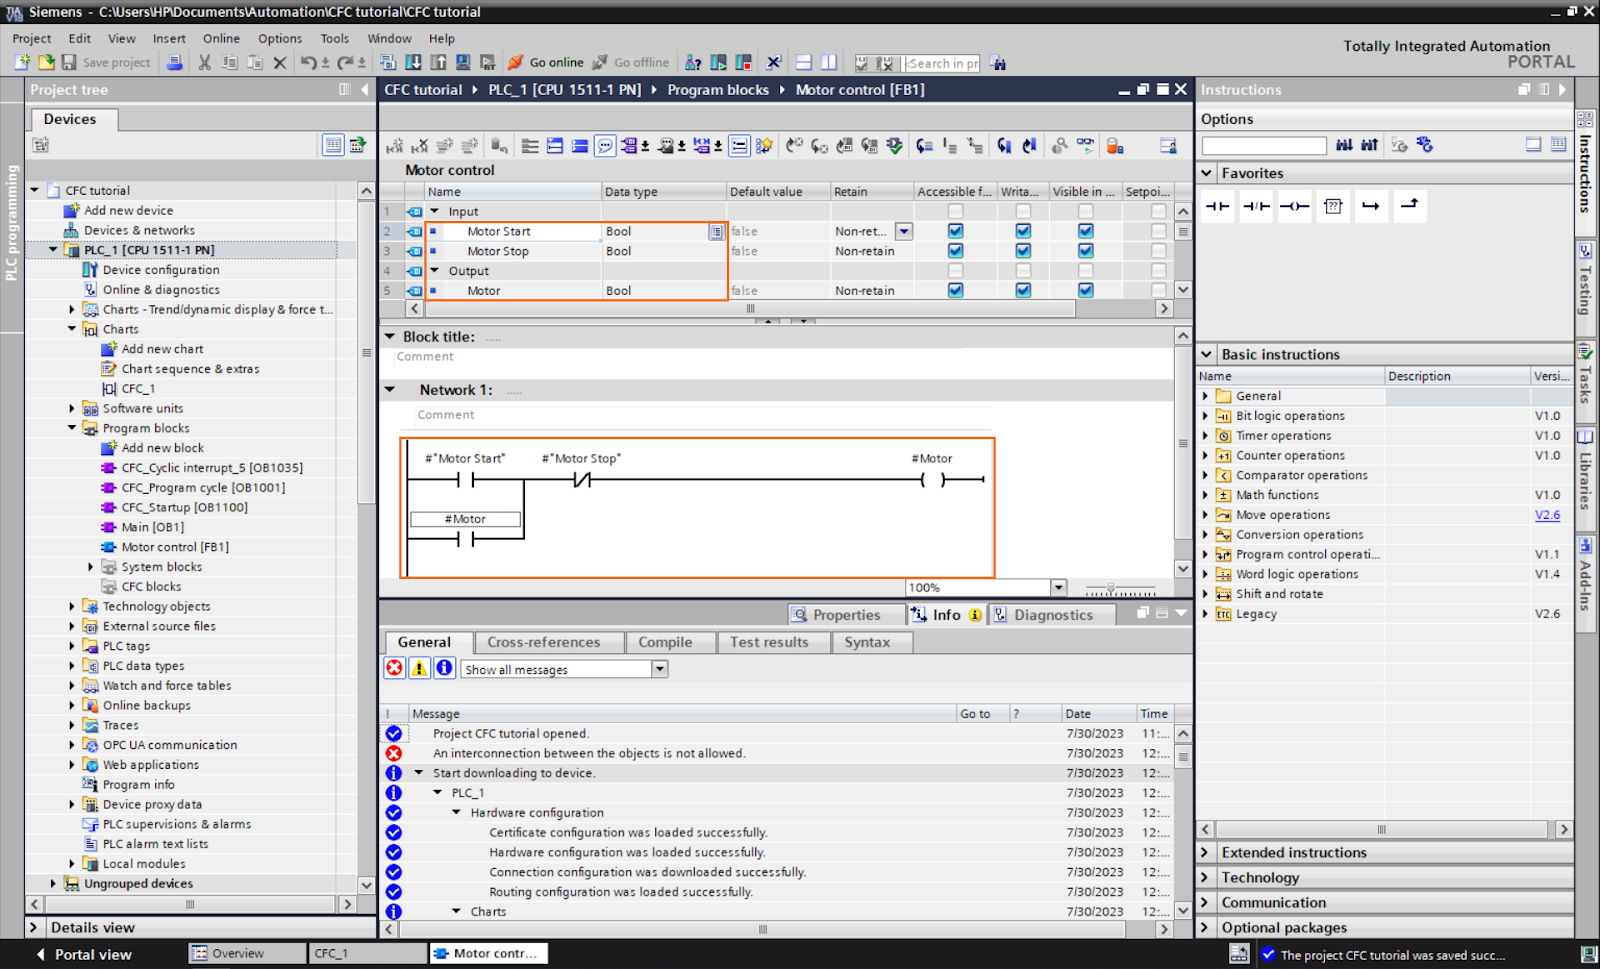
Task: Open the Online menu
Action: [220, 38]
